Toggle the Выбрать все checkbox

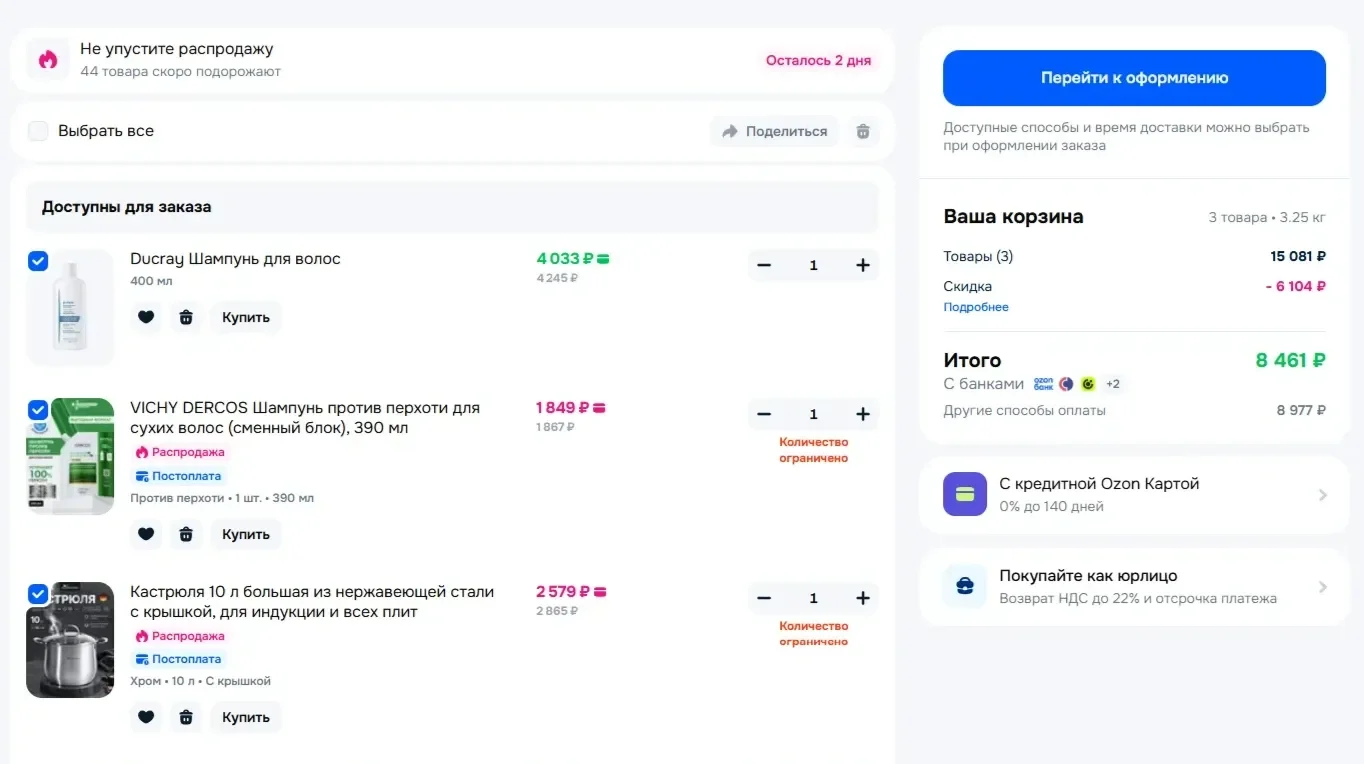pyautogui.click(x=38, y=131)
